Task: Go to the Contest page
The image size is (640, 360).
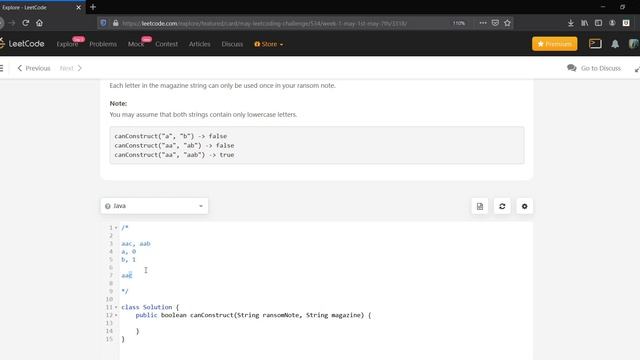Action: click(x=167, y=44)
